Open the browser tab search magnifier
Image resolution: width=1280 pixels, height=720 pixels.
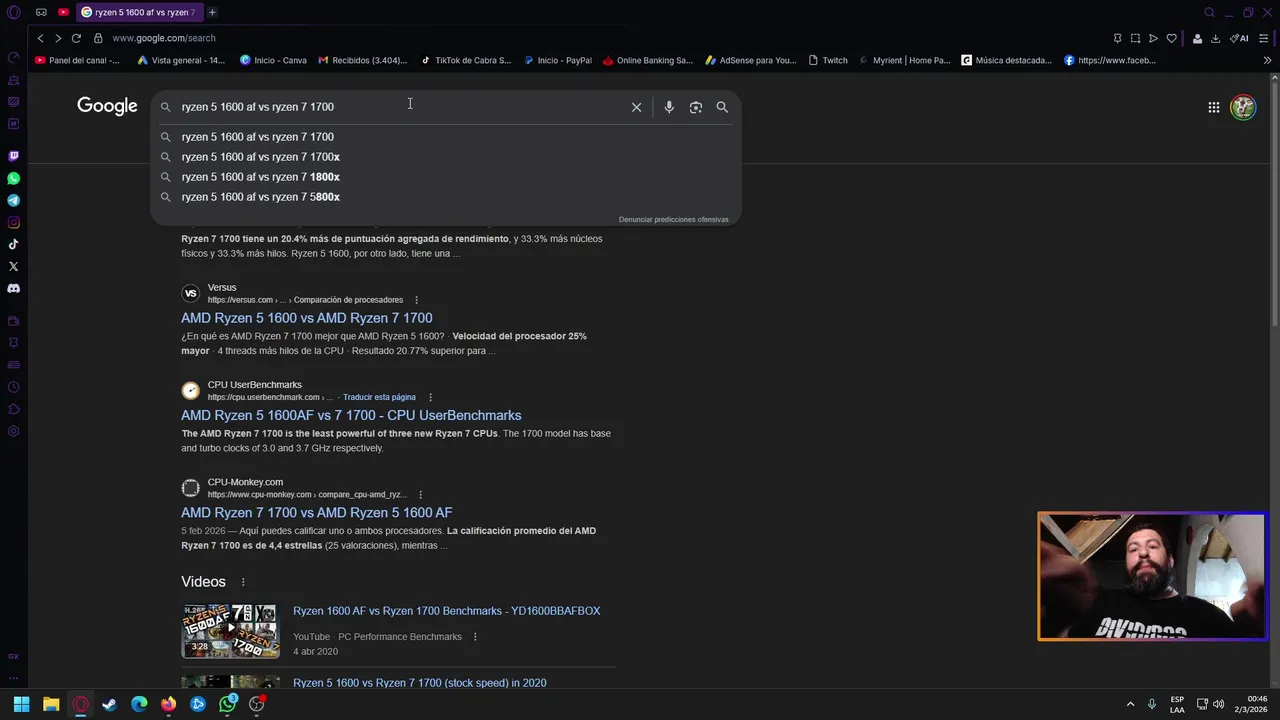pos(1209,12)
